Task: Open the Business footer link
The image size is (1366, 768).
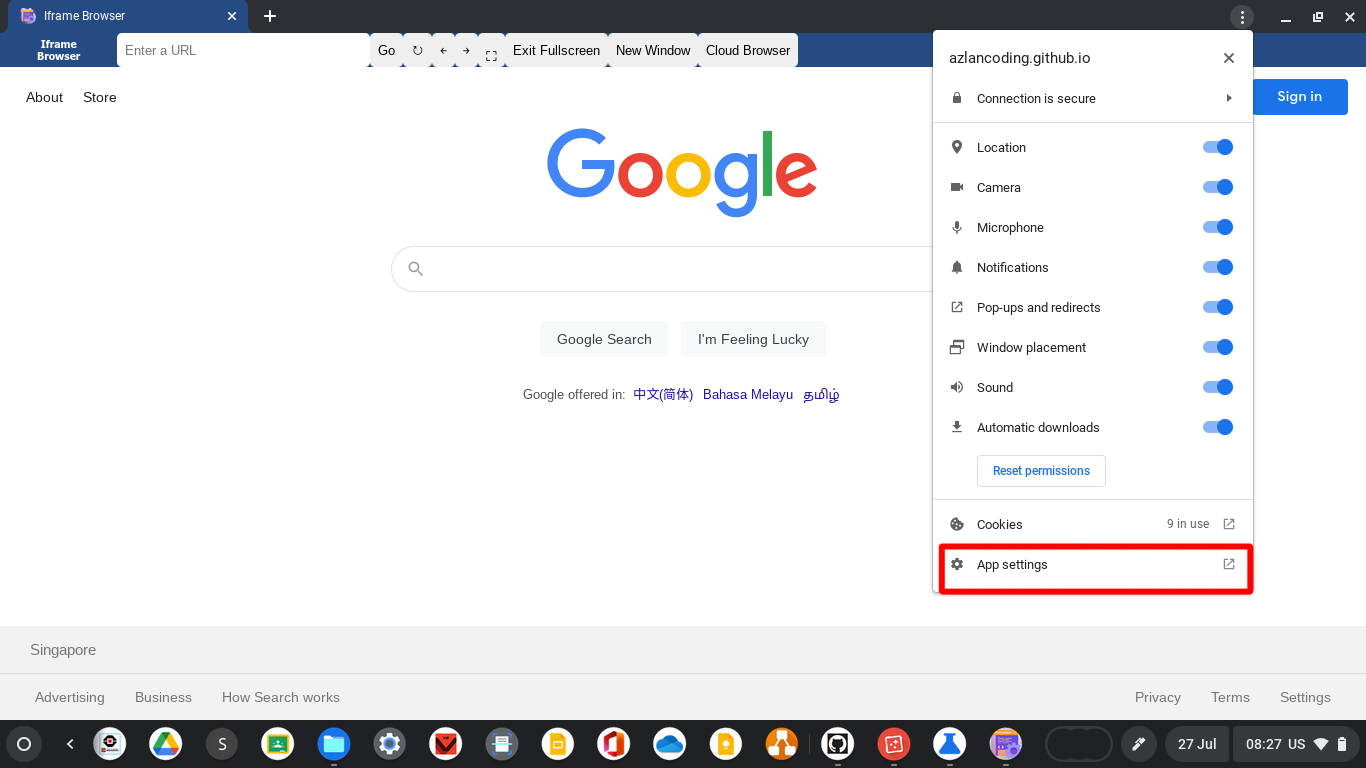Action: (x=163, y=697)
